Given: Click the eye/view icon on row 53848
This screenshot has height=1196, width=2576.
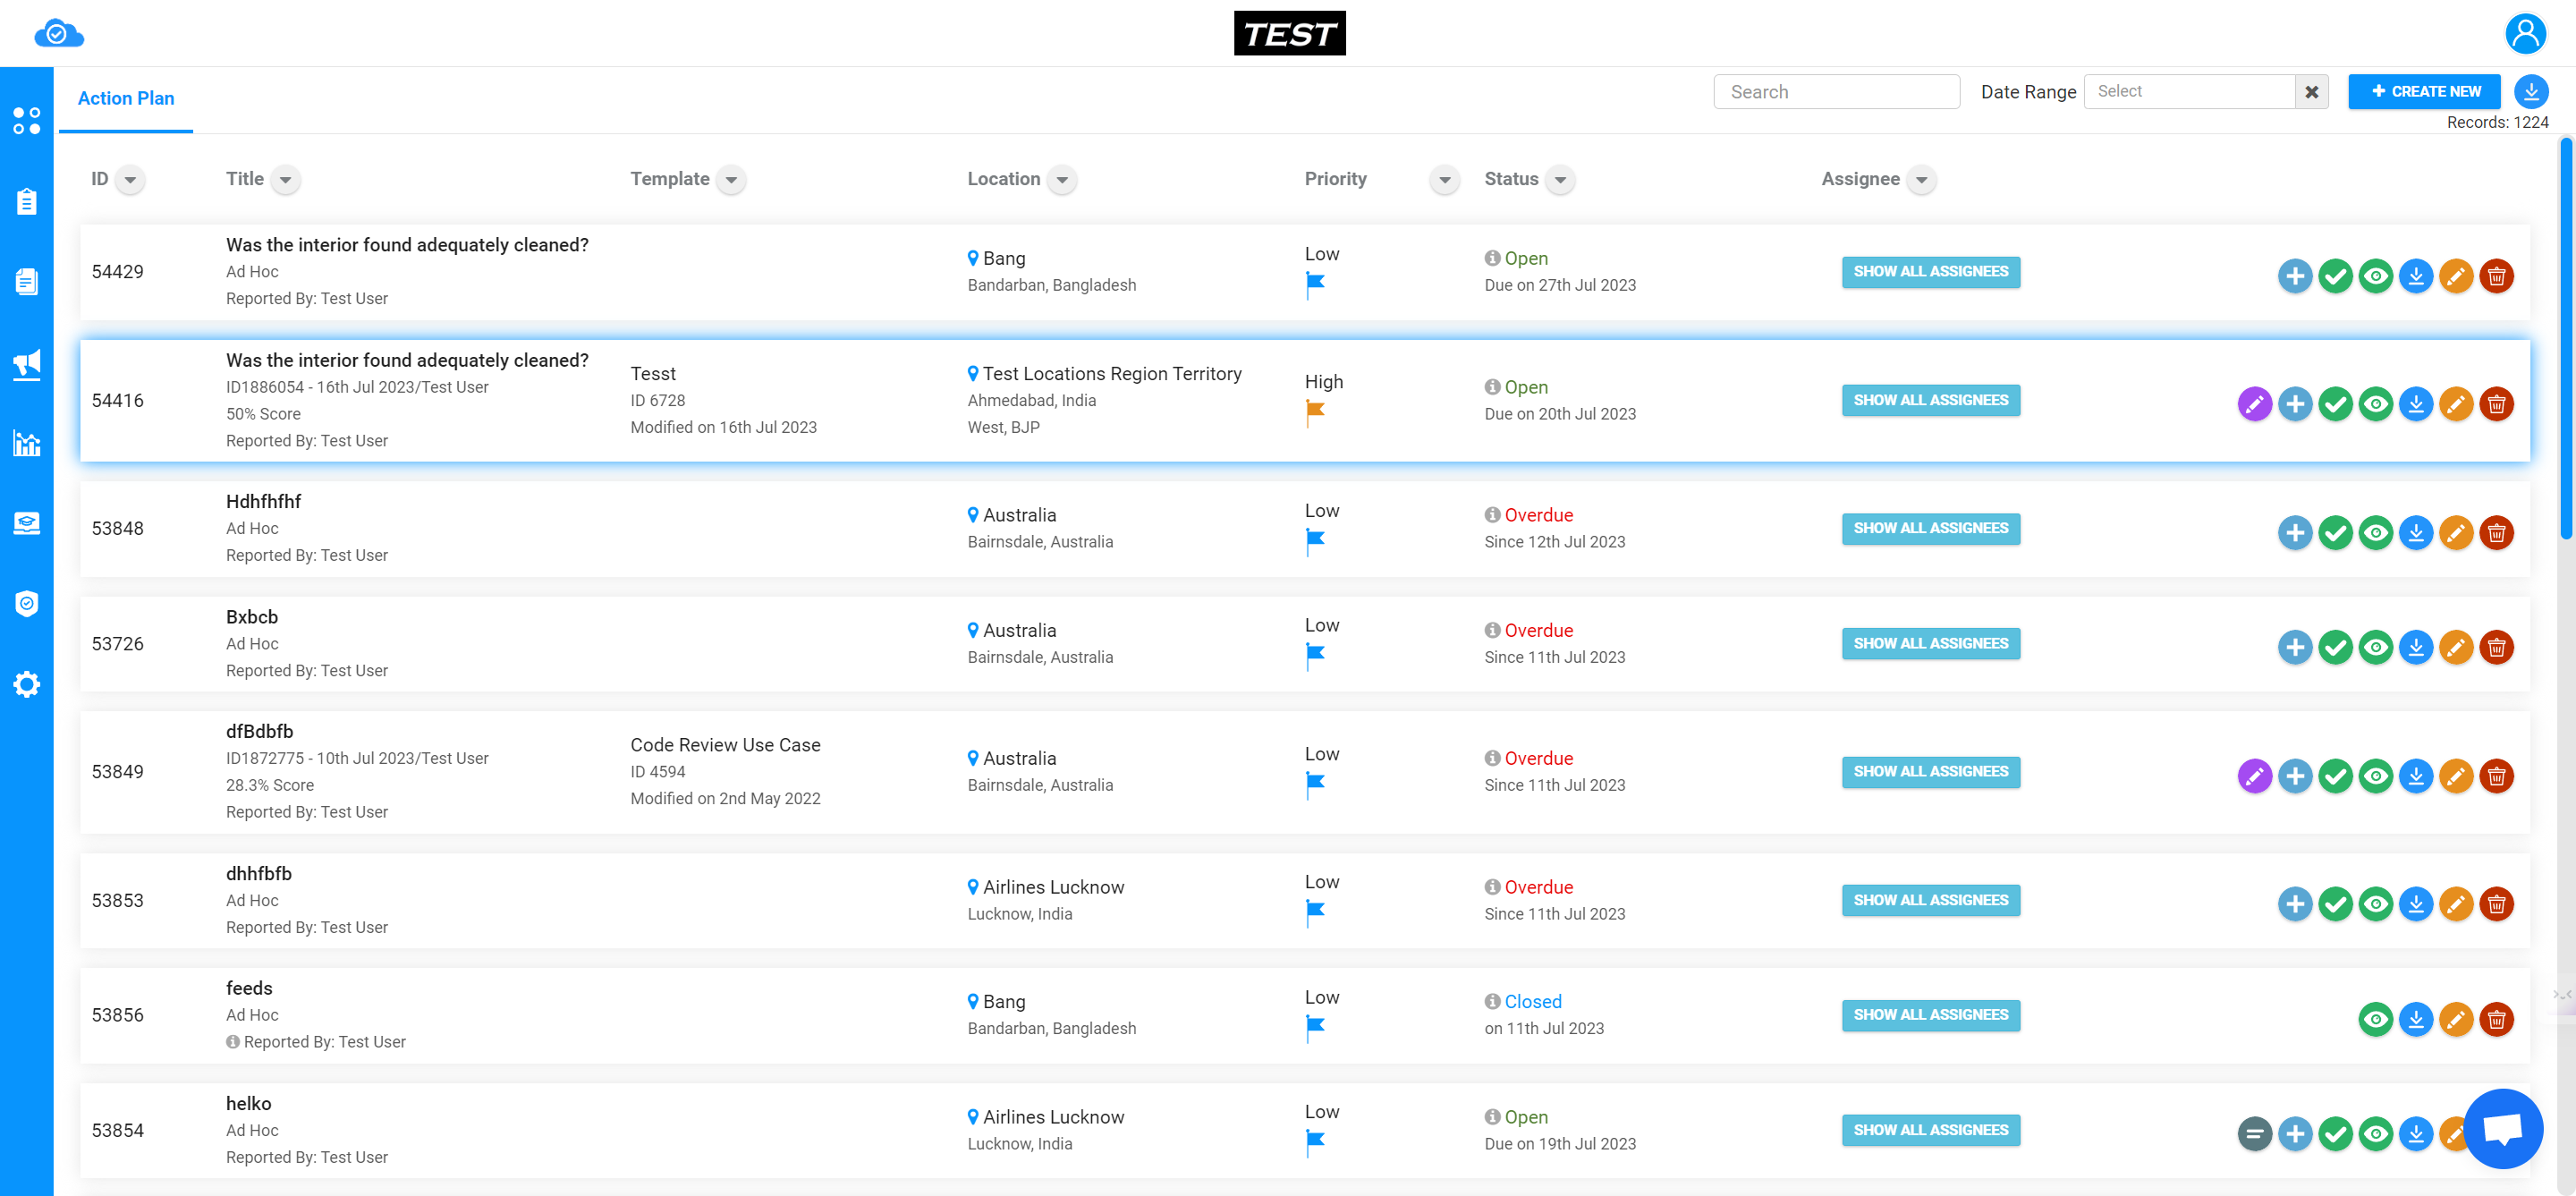Looking at the screenshot, I should coord(2376,529).
